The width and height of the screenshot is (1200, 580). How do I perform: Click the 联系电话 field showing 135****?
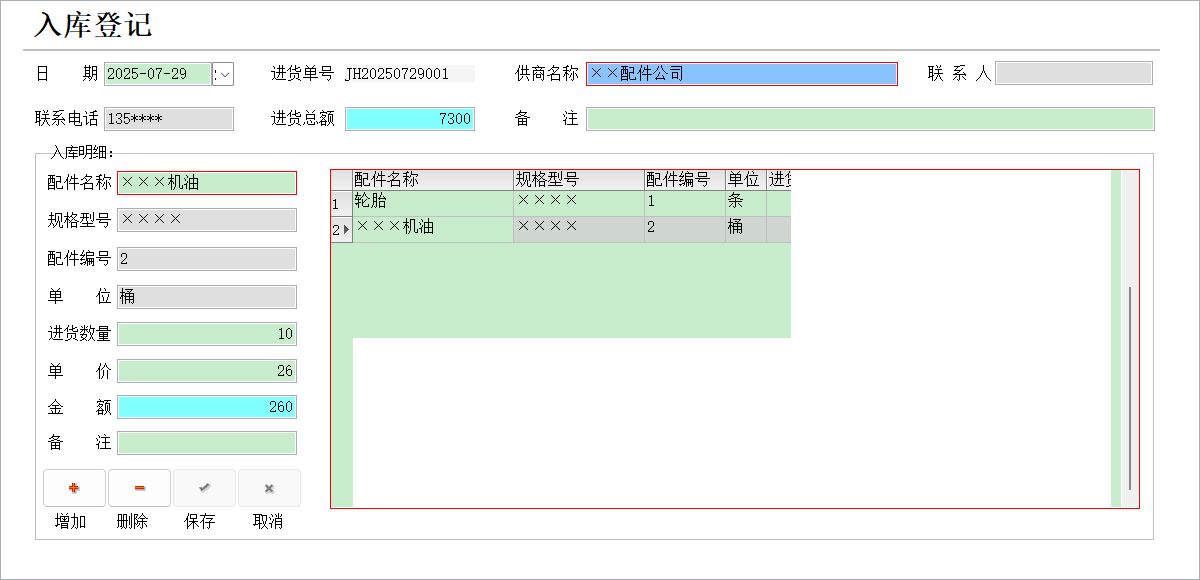169,119
